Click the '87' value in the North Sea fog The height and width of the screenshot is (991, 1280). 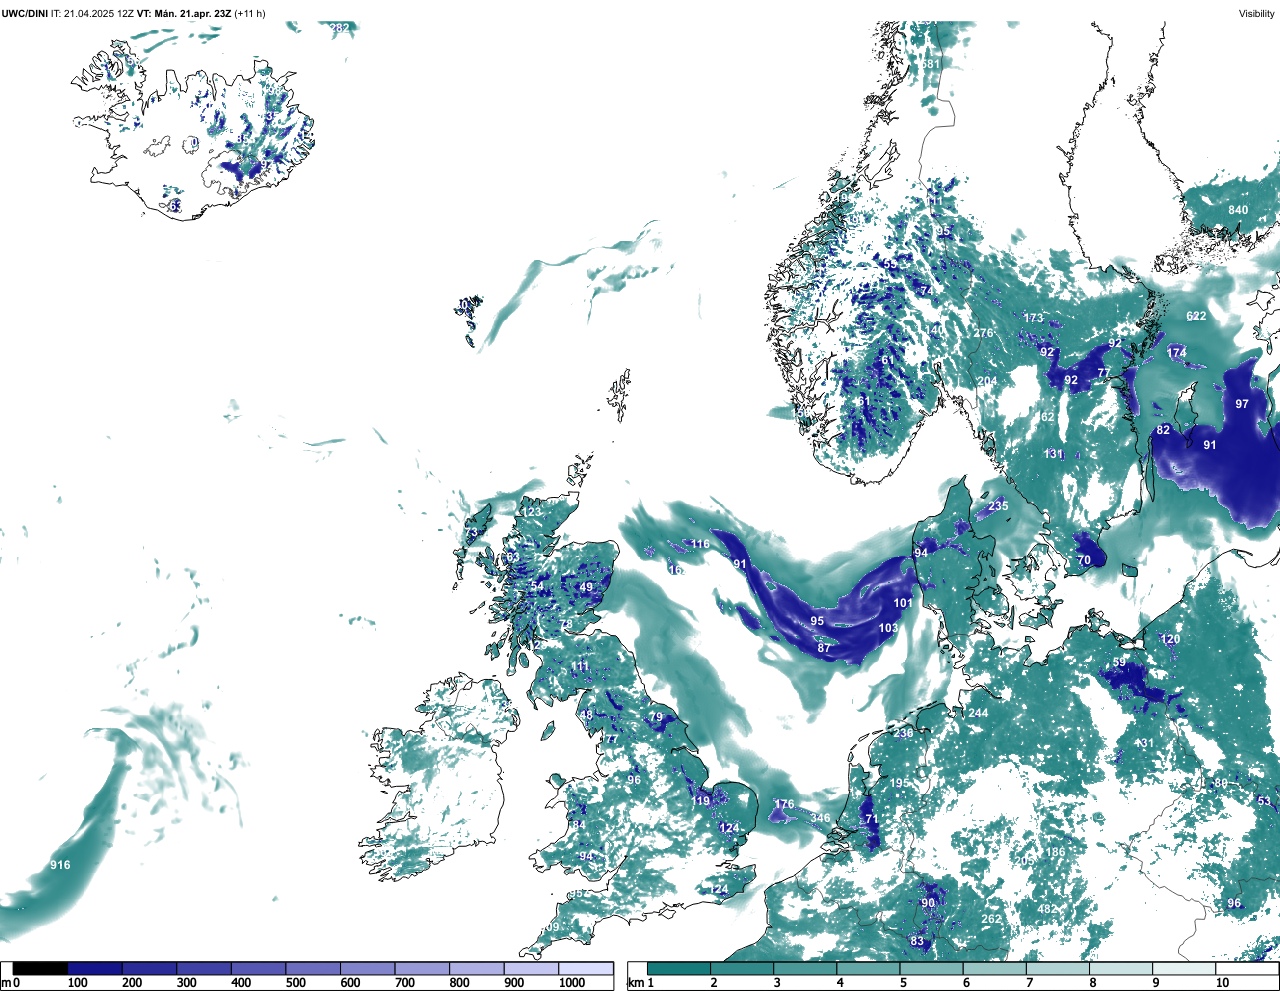pyautogui.click(x=824, y=648)
